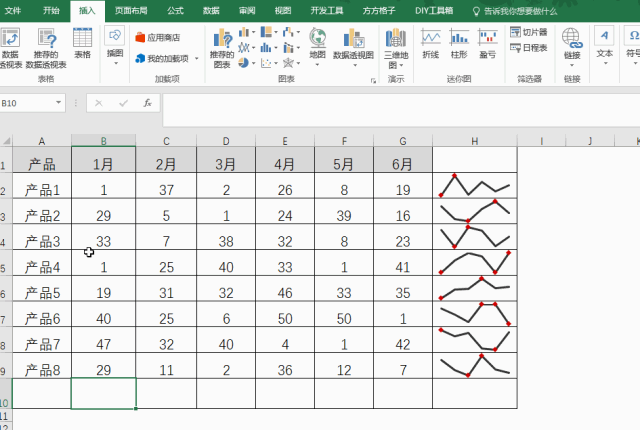Insert a Line sparkline (折线)

pyautogui.click(x=431, y=44)
